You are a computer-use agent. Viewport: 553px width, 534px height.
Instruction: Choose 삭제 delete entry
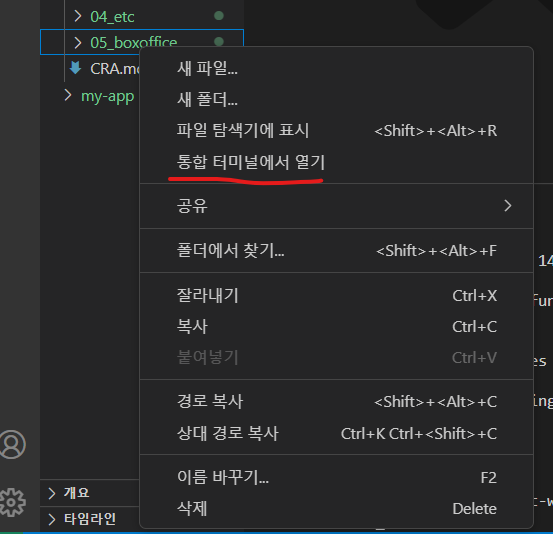point(336,509)
